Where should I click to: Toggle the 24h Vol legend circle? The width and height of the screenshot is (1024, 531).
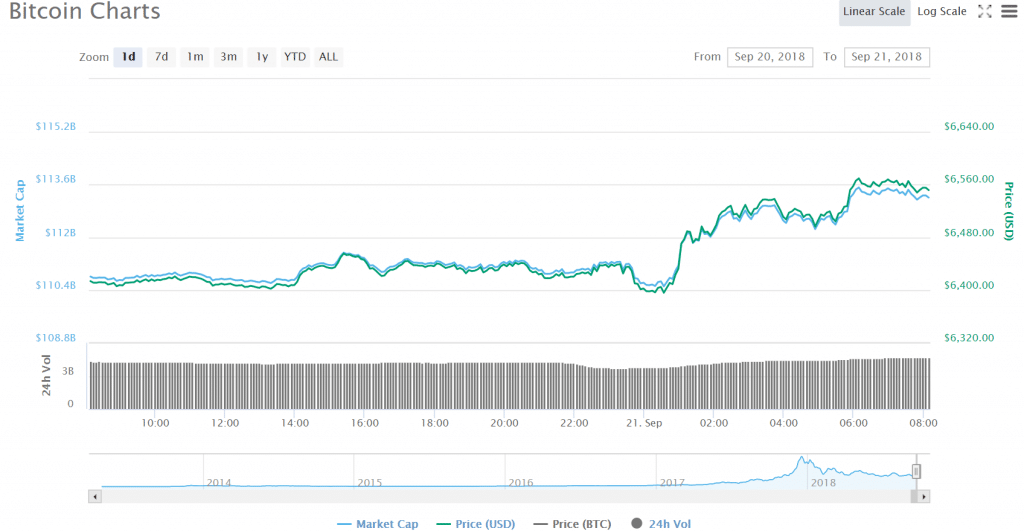tap(636, 523)
